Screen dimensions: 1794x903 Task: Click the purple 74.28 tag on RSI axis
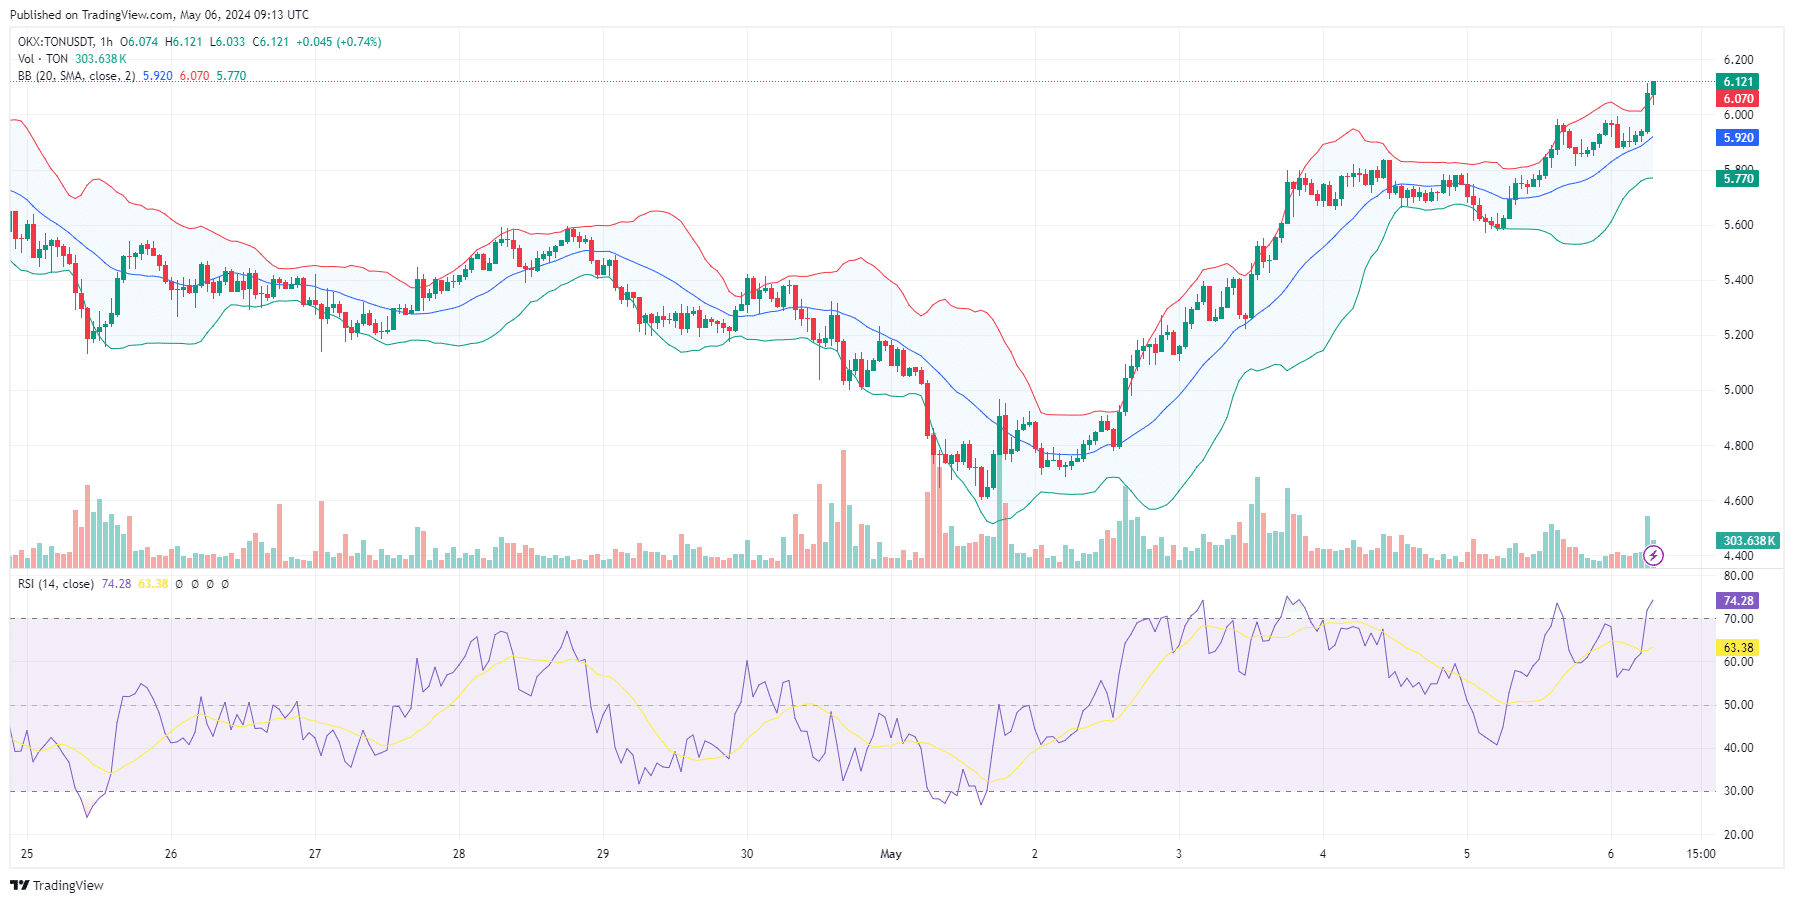point(1738,601)
